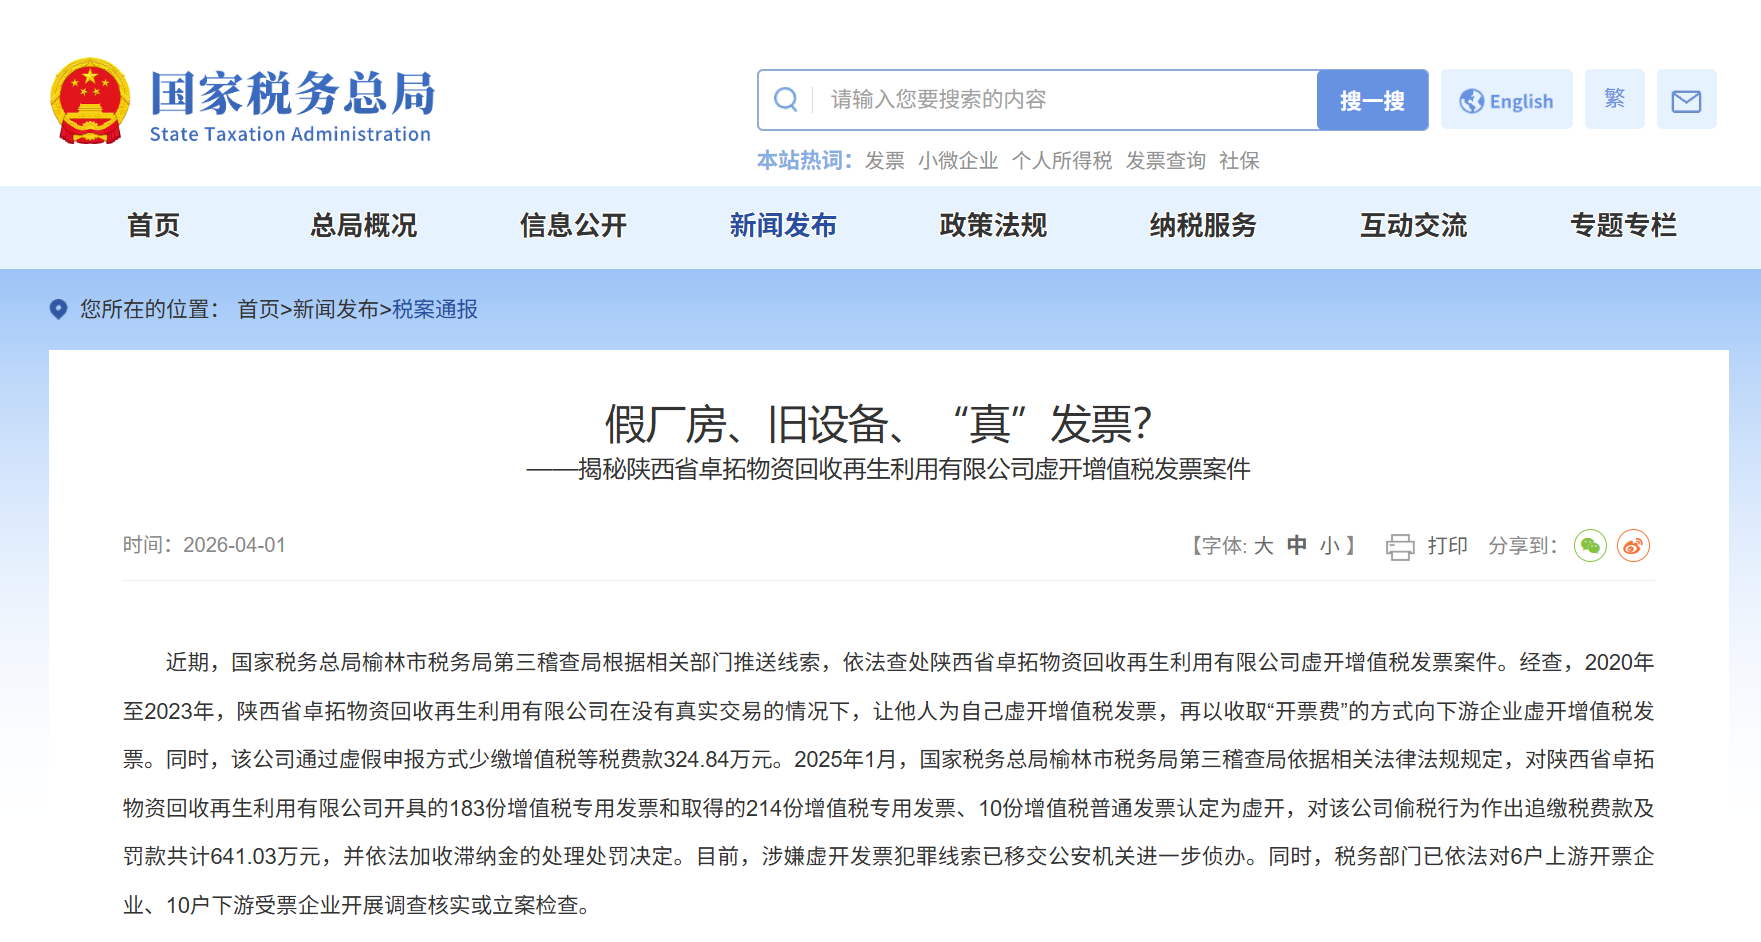This screenshot has width=1761, height=942.
Task: Go to 税案通报 in the breadcrumb
Action: pyautogui.click(x=435, y=309)
